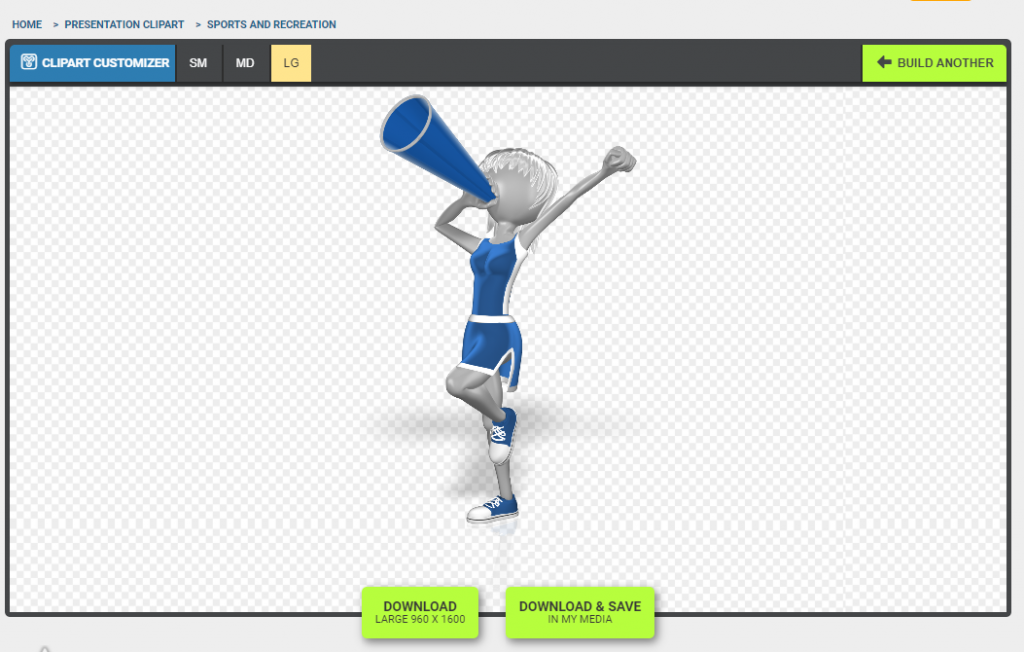Image resolution: width=1024 pixels, height=652 pixels.
Task: Click Download & Save in My Media
Action: (x=580, y=612)
